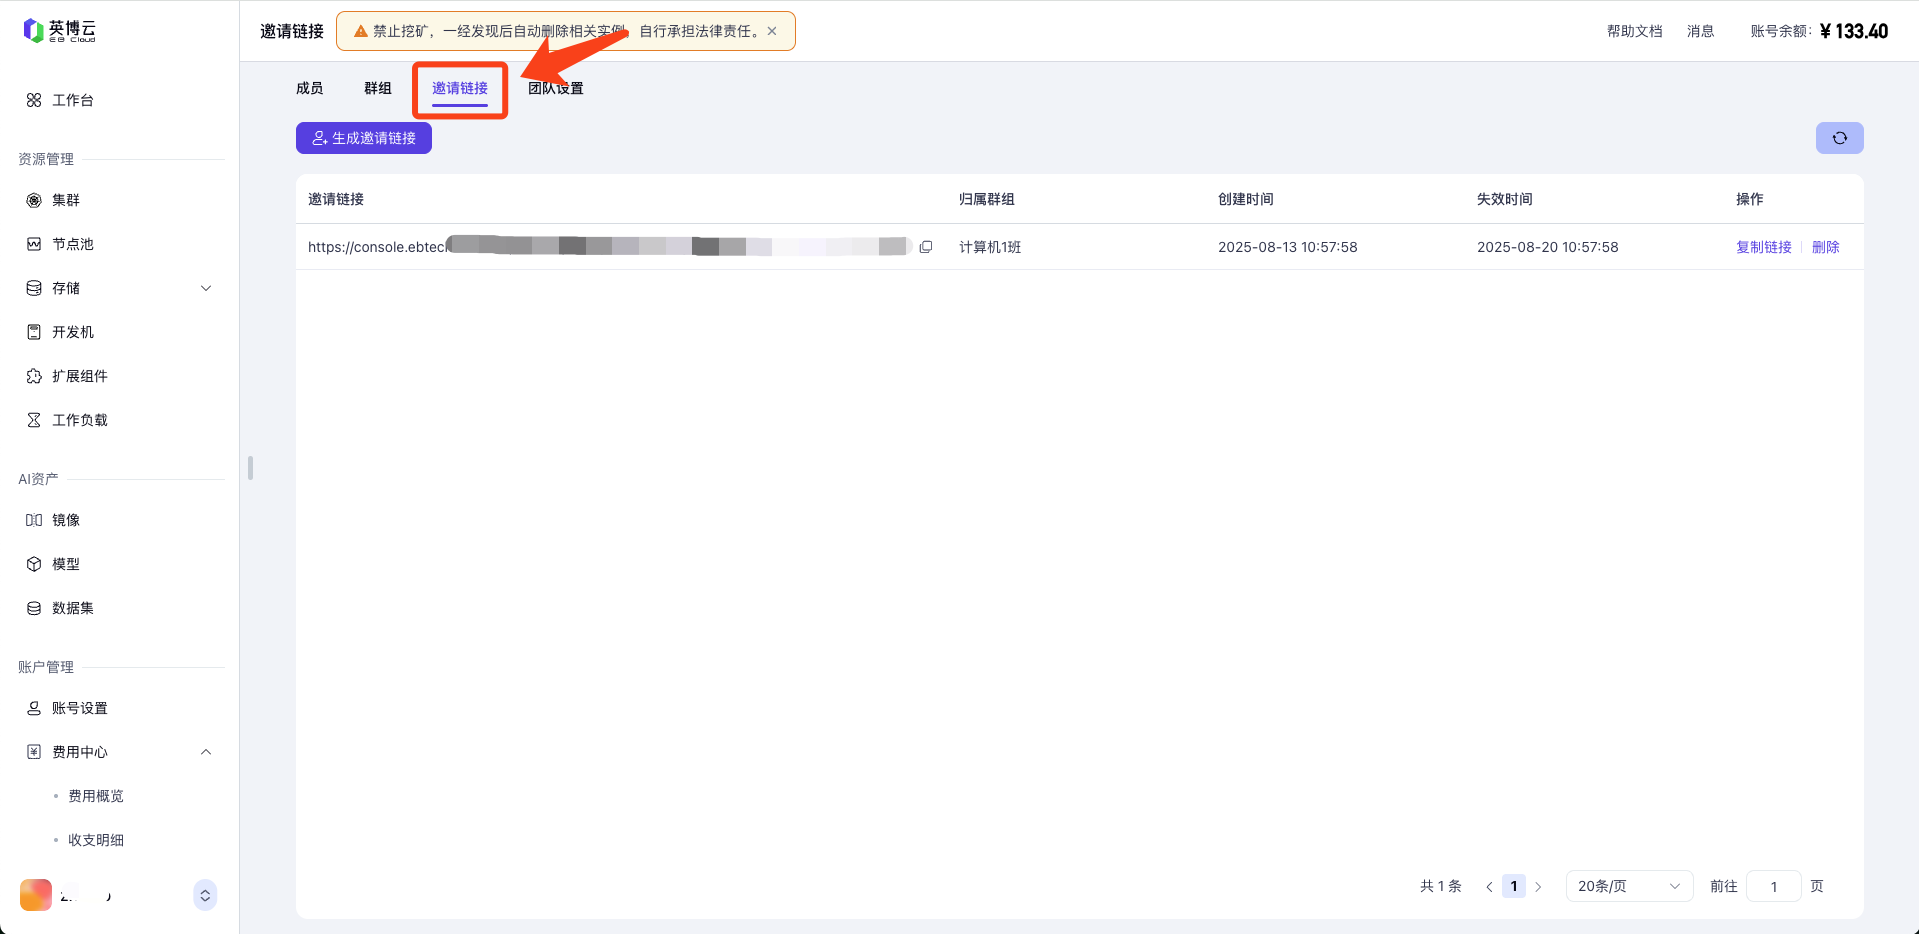Navigate to 镜像 images page

point(65,520)
